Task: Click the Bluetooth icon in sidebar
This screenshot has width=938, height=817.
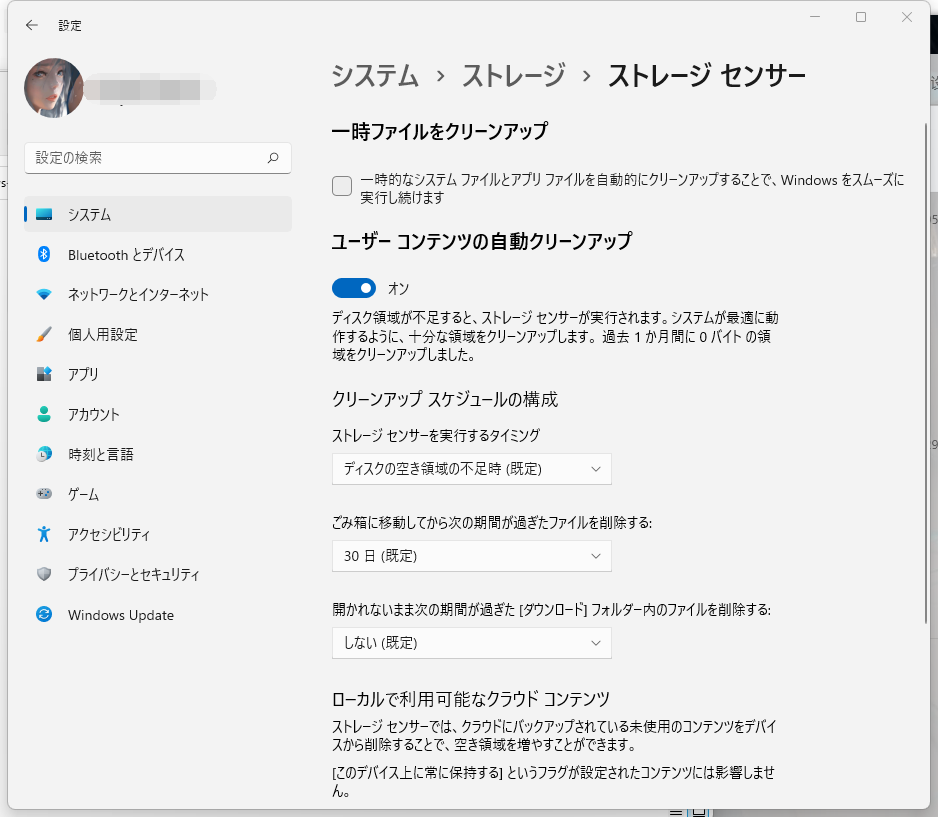Action: pos(44,254)
